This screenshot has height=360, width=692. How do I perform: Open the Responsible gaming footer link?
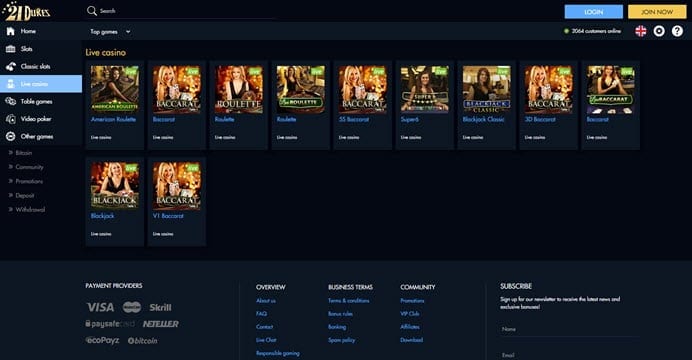click(278, 353)
